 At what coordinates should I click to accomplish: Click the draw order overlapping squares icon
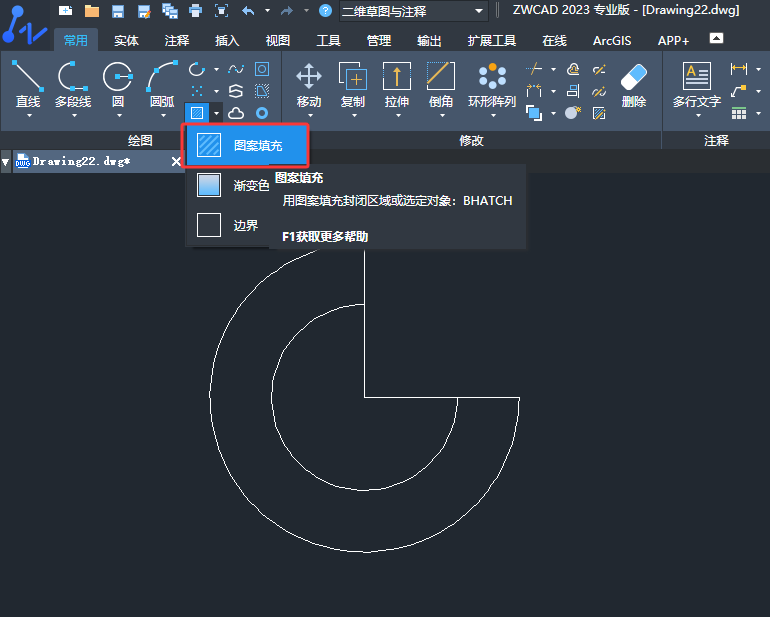(534, 113)
